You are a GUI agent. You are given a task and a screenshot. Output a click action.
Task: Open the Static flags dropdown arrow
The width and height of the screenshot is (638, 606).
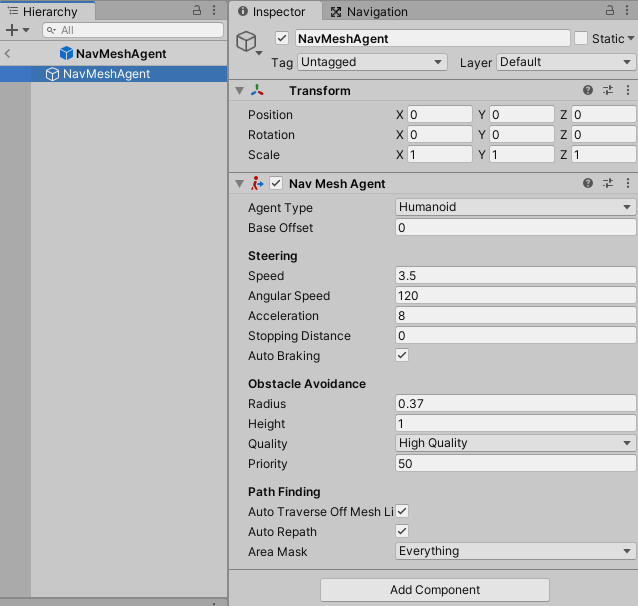tap(631, 38)
